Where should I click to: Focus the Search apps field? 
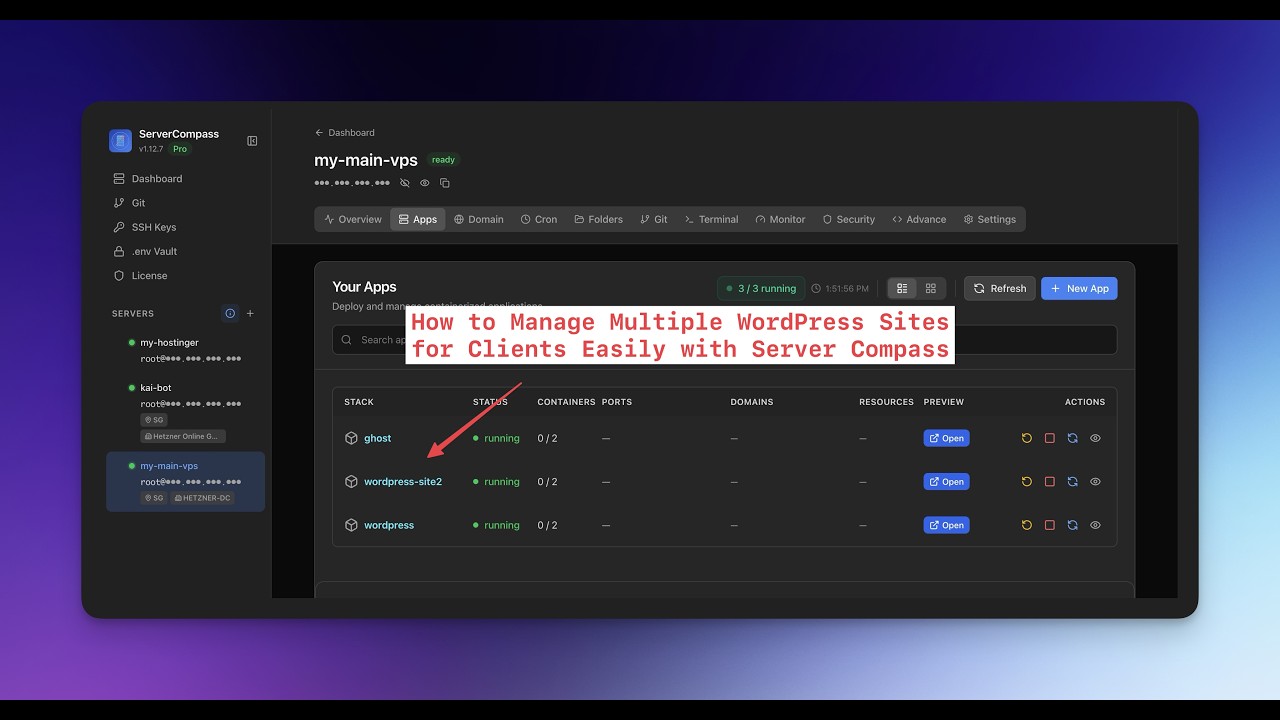725,340
